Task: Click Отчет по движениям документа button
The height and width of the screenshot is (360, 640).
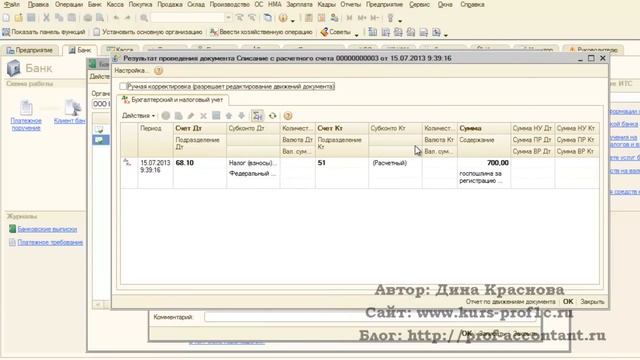Action: coord(511,302)
